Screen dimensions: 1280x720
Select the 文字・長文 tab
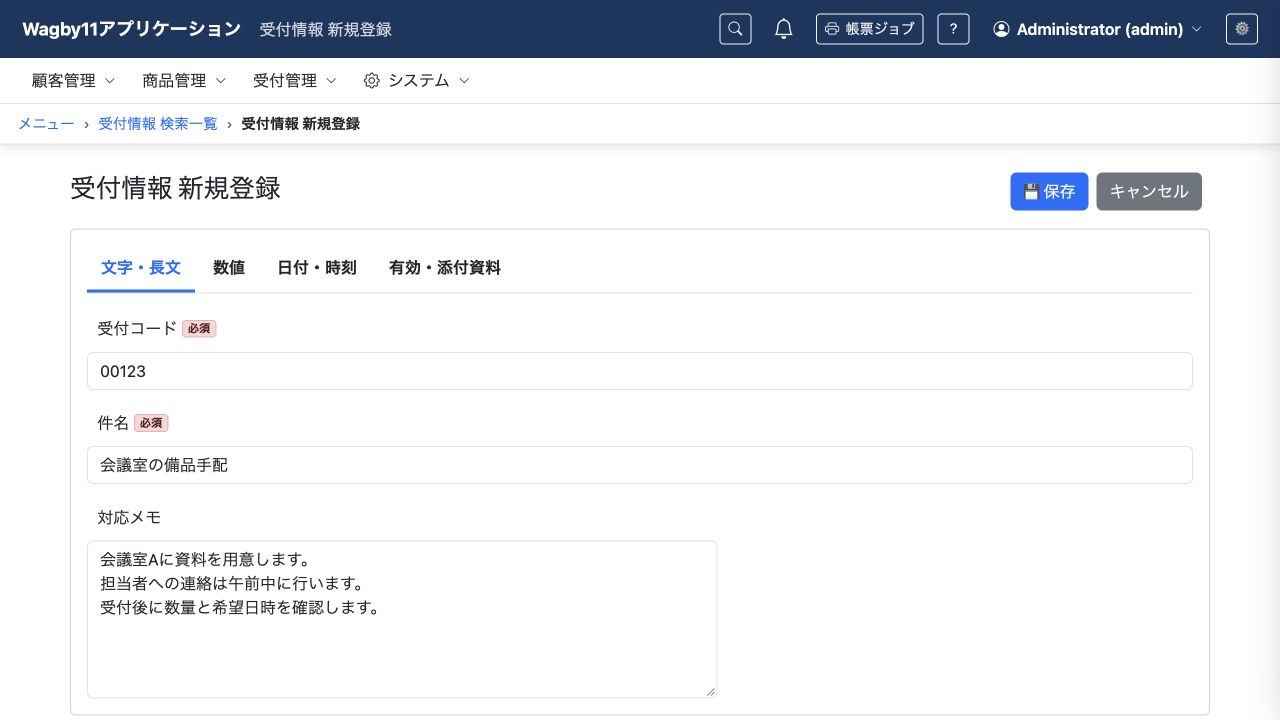coord(141,268)
